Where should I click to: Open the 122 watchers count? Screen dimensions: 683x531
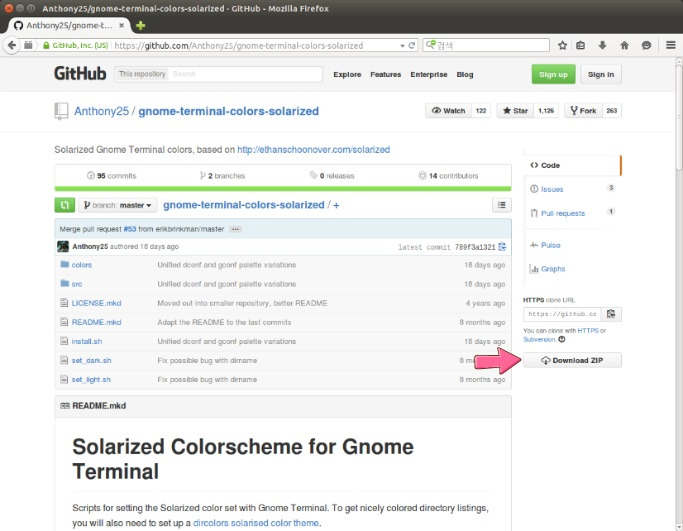pos(481,111)
